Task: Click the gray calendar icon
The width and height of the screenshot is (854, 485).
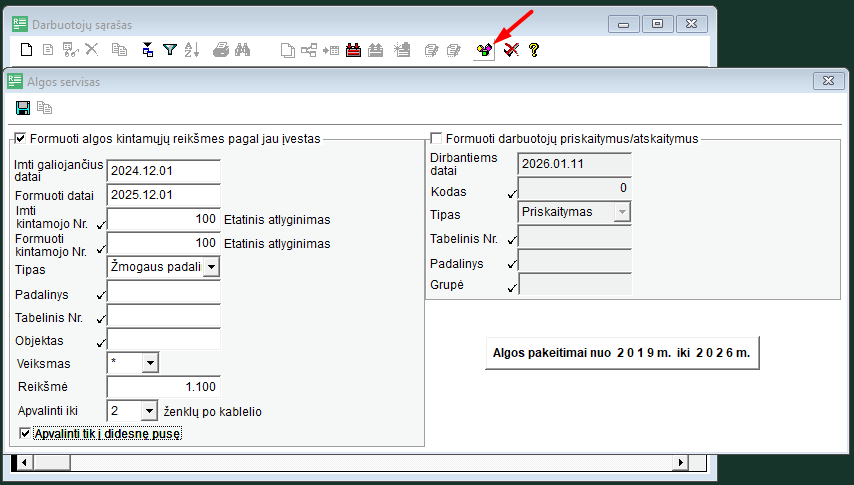Action: pyautogui.click(x=375, y=51)
